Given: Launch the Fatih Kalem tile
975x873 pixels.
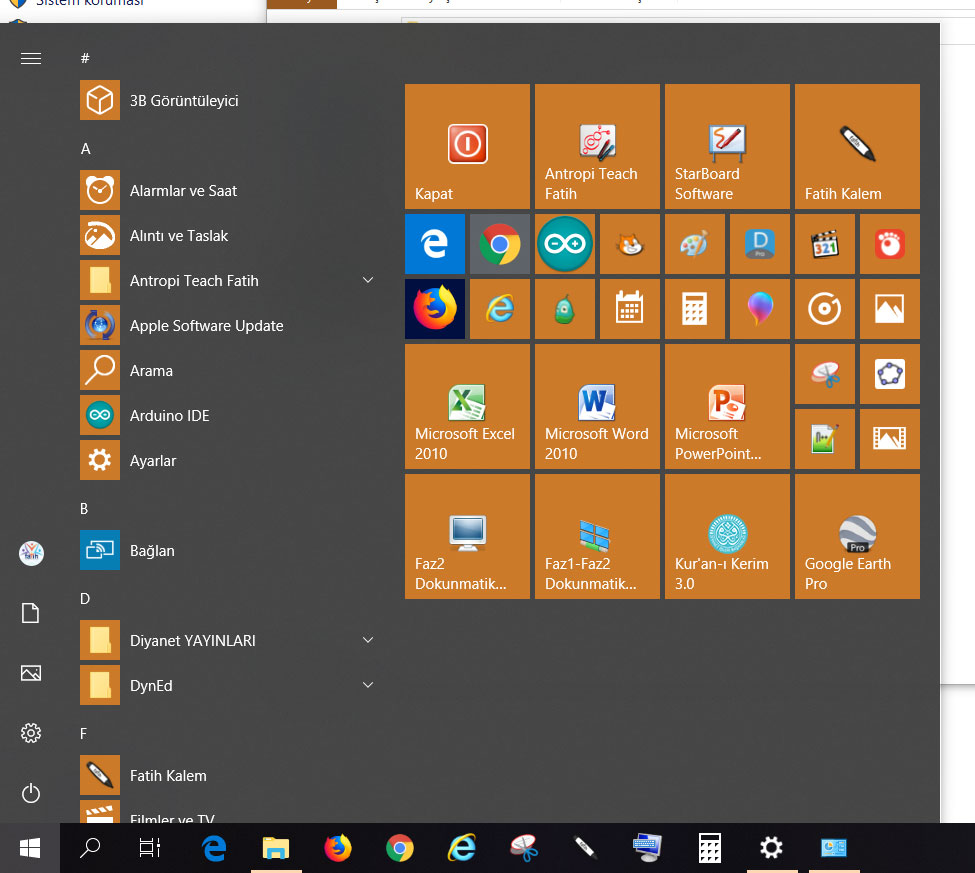Looking at the screenshot, I should pyautogui.click(x=857, y=146).
